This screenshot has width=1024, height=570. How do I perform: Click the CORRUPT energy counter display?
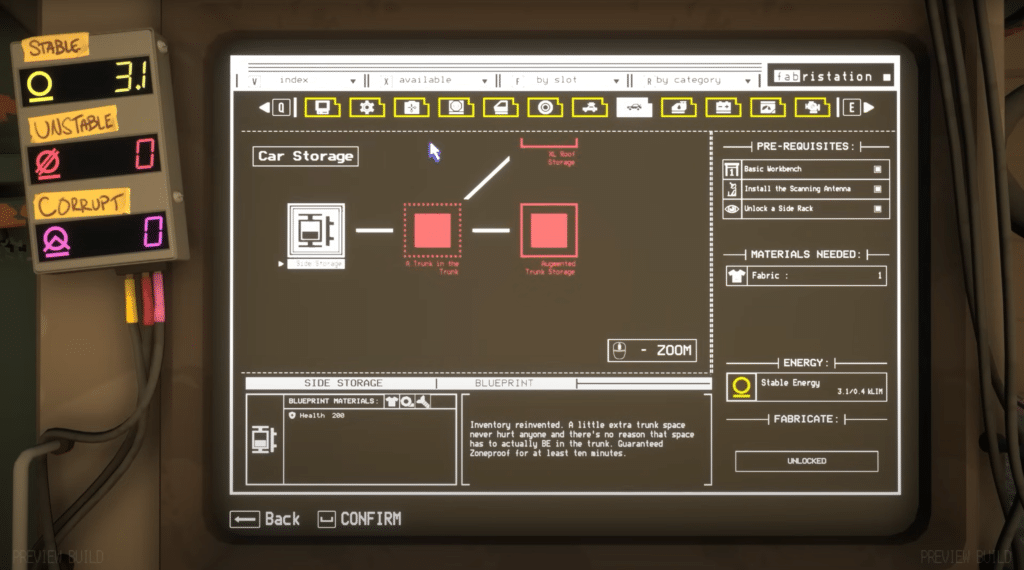[x=103, y=235]
